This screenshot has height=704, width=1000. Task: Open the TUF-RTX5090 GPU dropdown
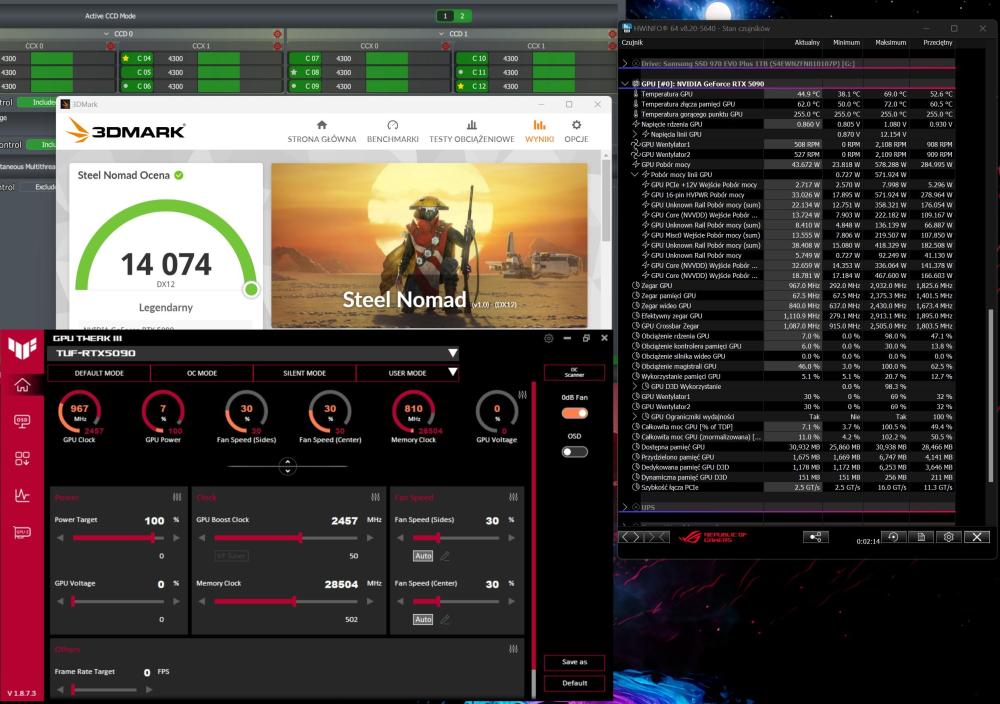tap(452, 353)
